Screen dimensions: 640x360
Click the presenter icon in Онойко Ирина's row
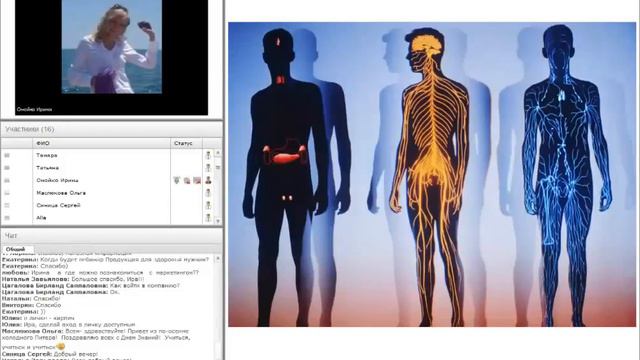coord(208,180)
